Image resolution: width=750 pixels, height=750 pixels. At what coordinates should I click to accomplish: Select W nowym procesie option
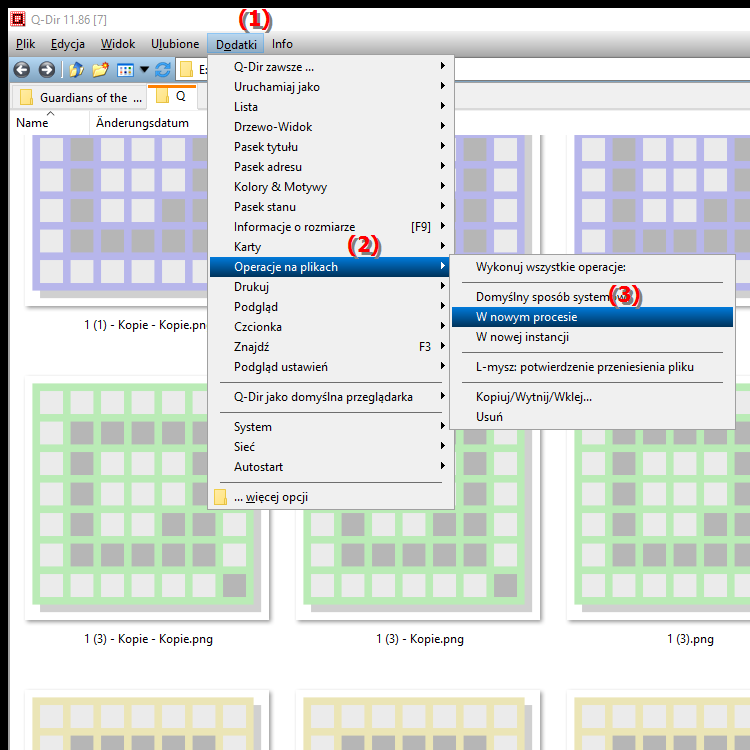coord(592,317)
